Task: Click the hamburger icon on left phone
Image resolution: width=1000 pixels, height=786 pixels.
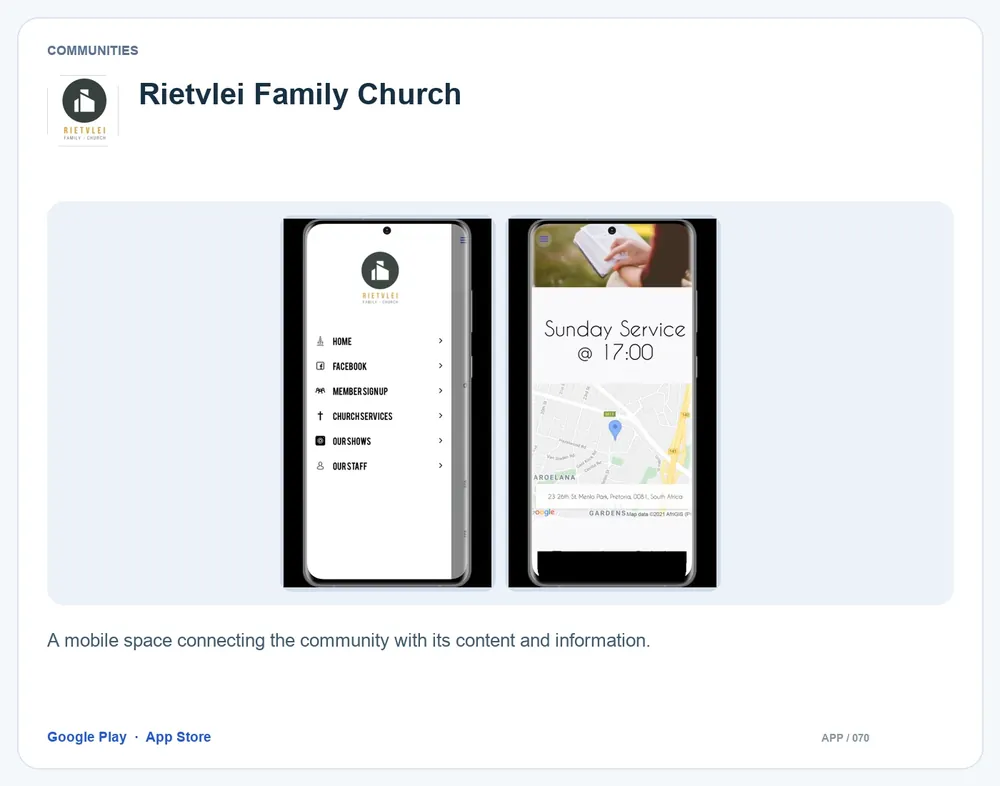Action: (x=463, y=240)
